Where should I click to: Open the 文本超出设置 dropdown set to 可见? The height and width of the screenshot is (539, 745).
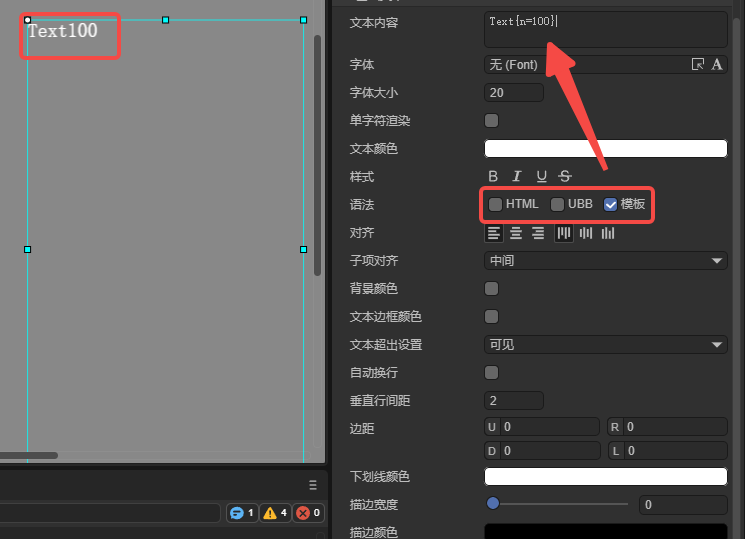tap(605, 345)
